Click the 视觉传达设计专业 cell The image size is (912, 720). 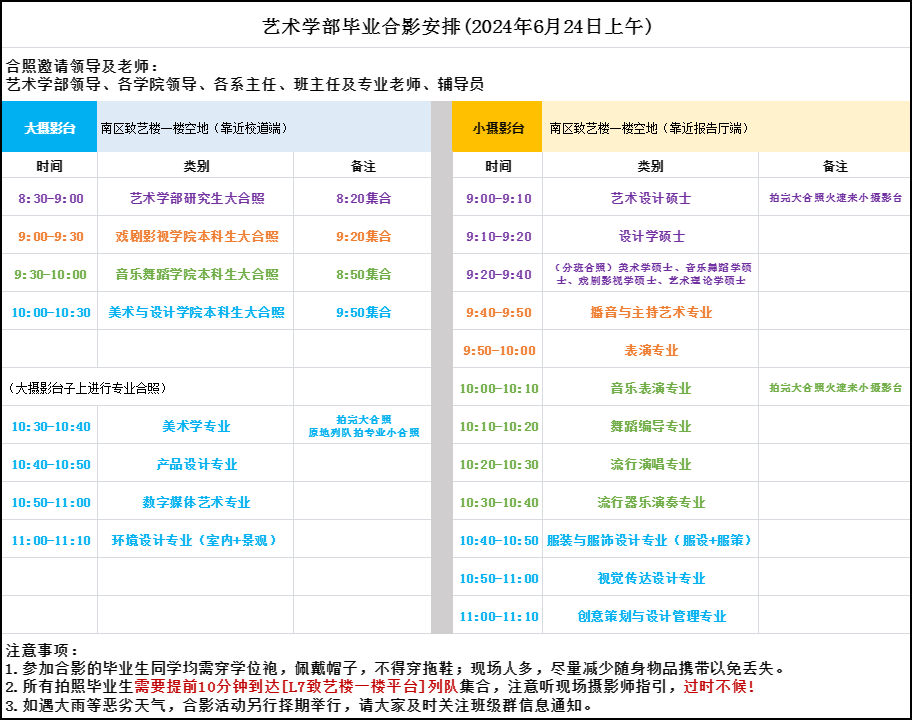[650, 579]
